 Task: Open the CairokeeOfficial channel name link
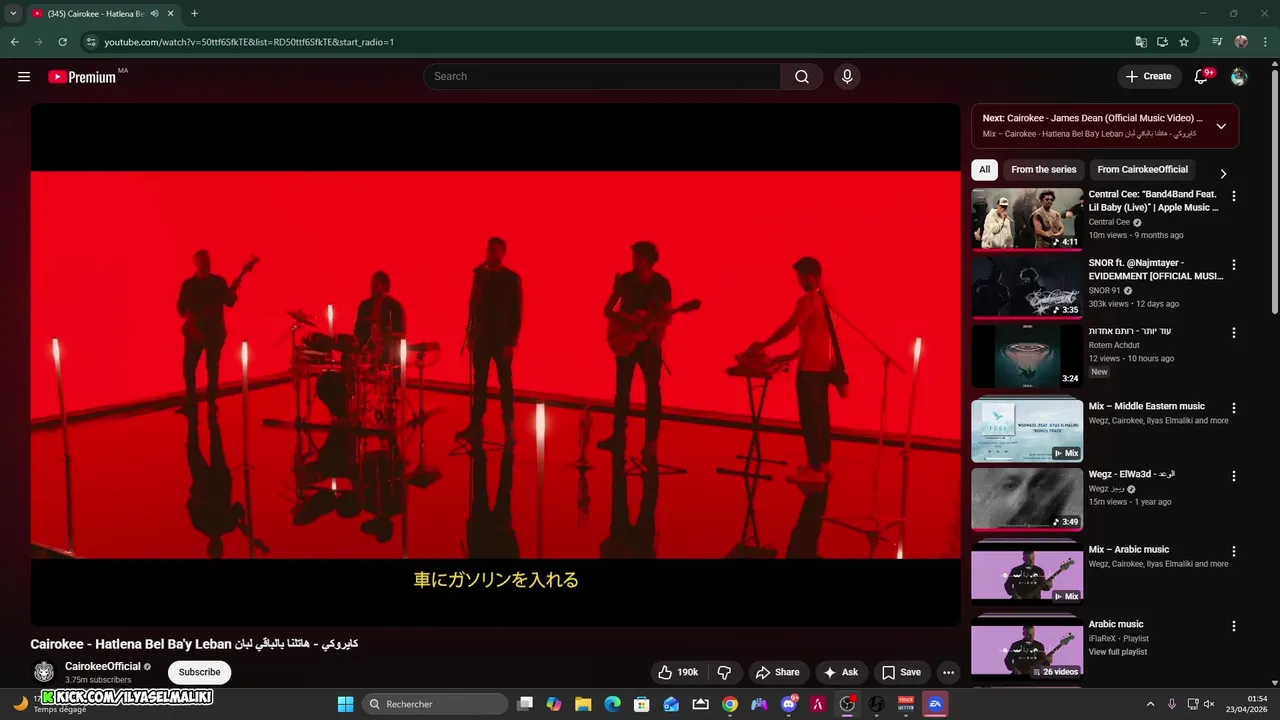(x=103, y=666)
